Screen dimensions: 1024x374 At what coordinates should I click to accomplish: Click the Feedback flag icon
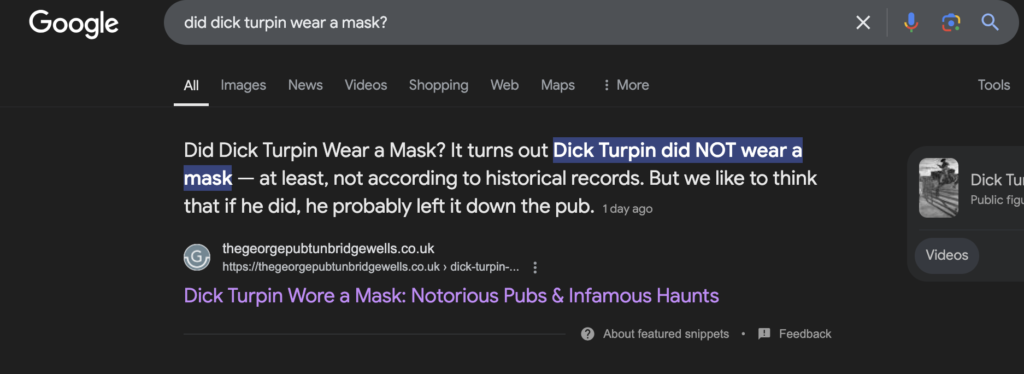(x=764, y=334)
